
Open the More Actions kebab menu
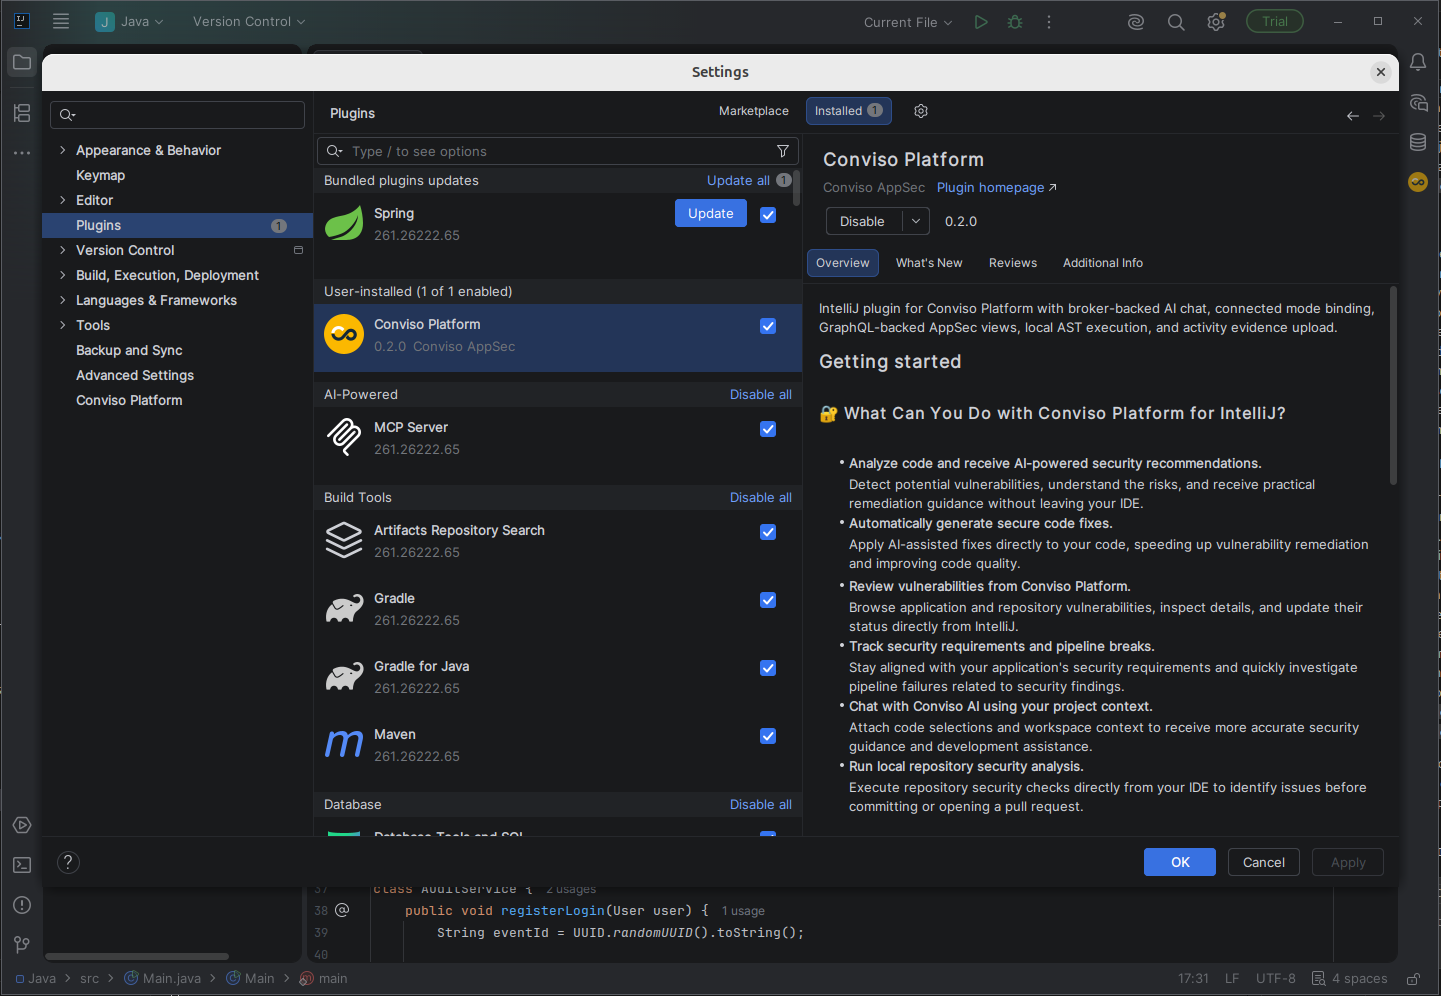1049,22
